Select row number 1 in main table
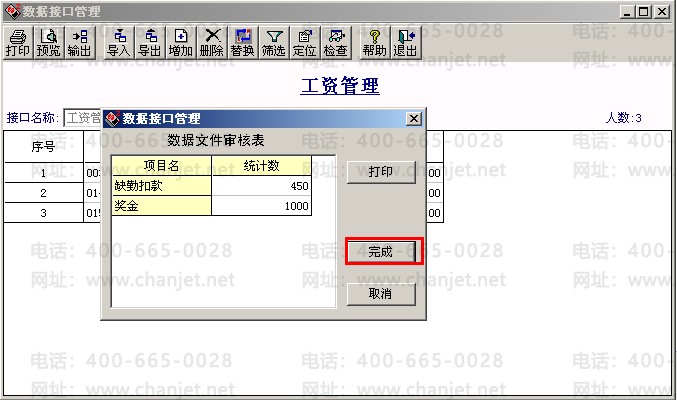677x400 pixels. (43, 173)
